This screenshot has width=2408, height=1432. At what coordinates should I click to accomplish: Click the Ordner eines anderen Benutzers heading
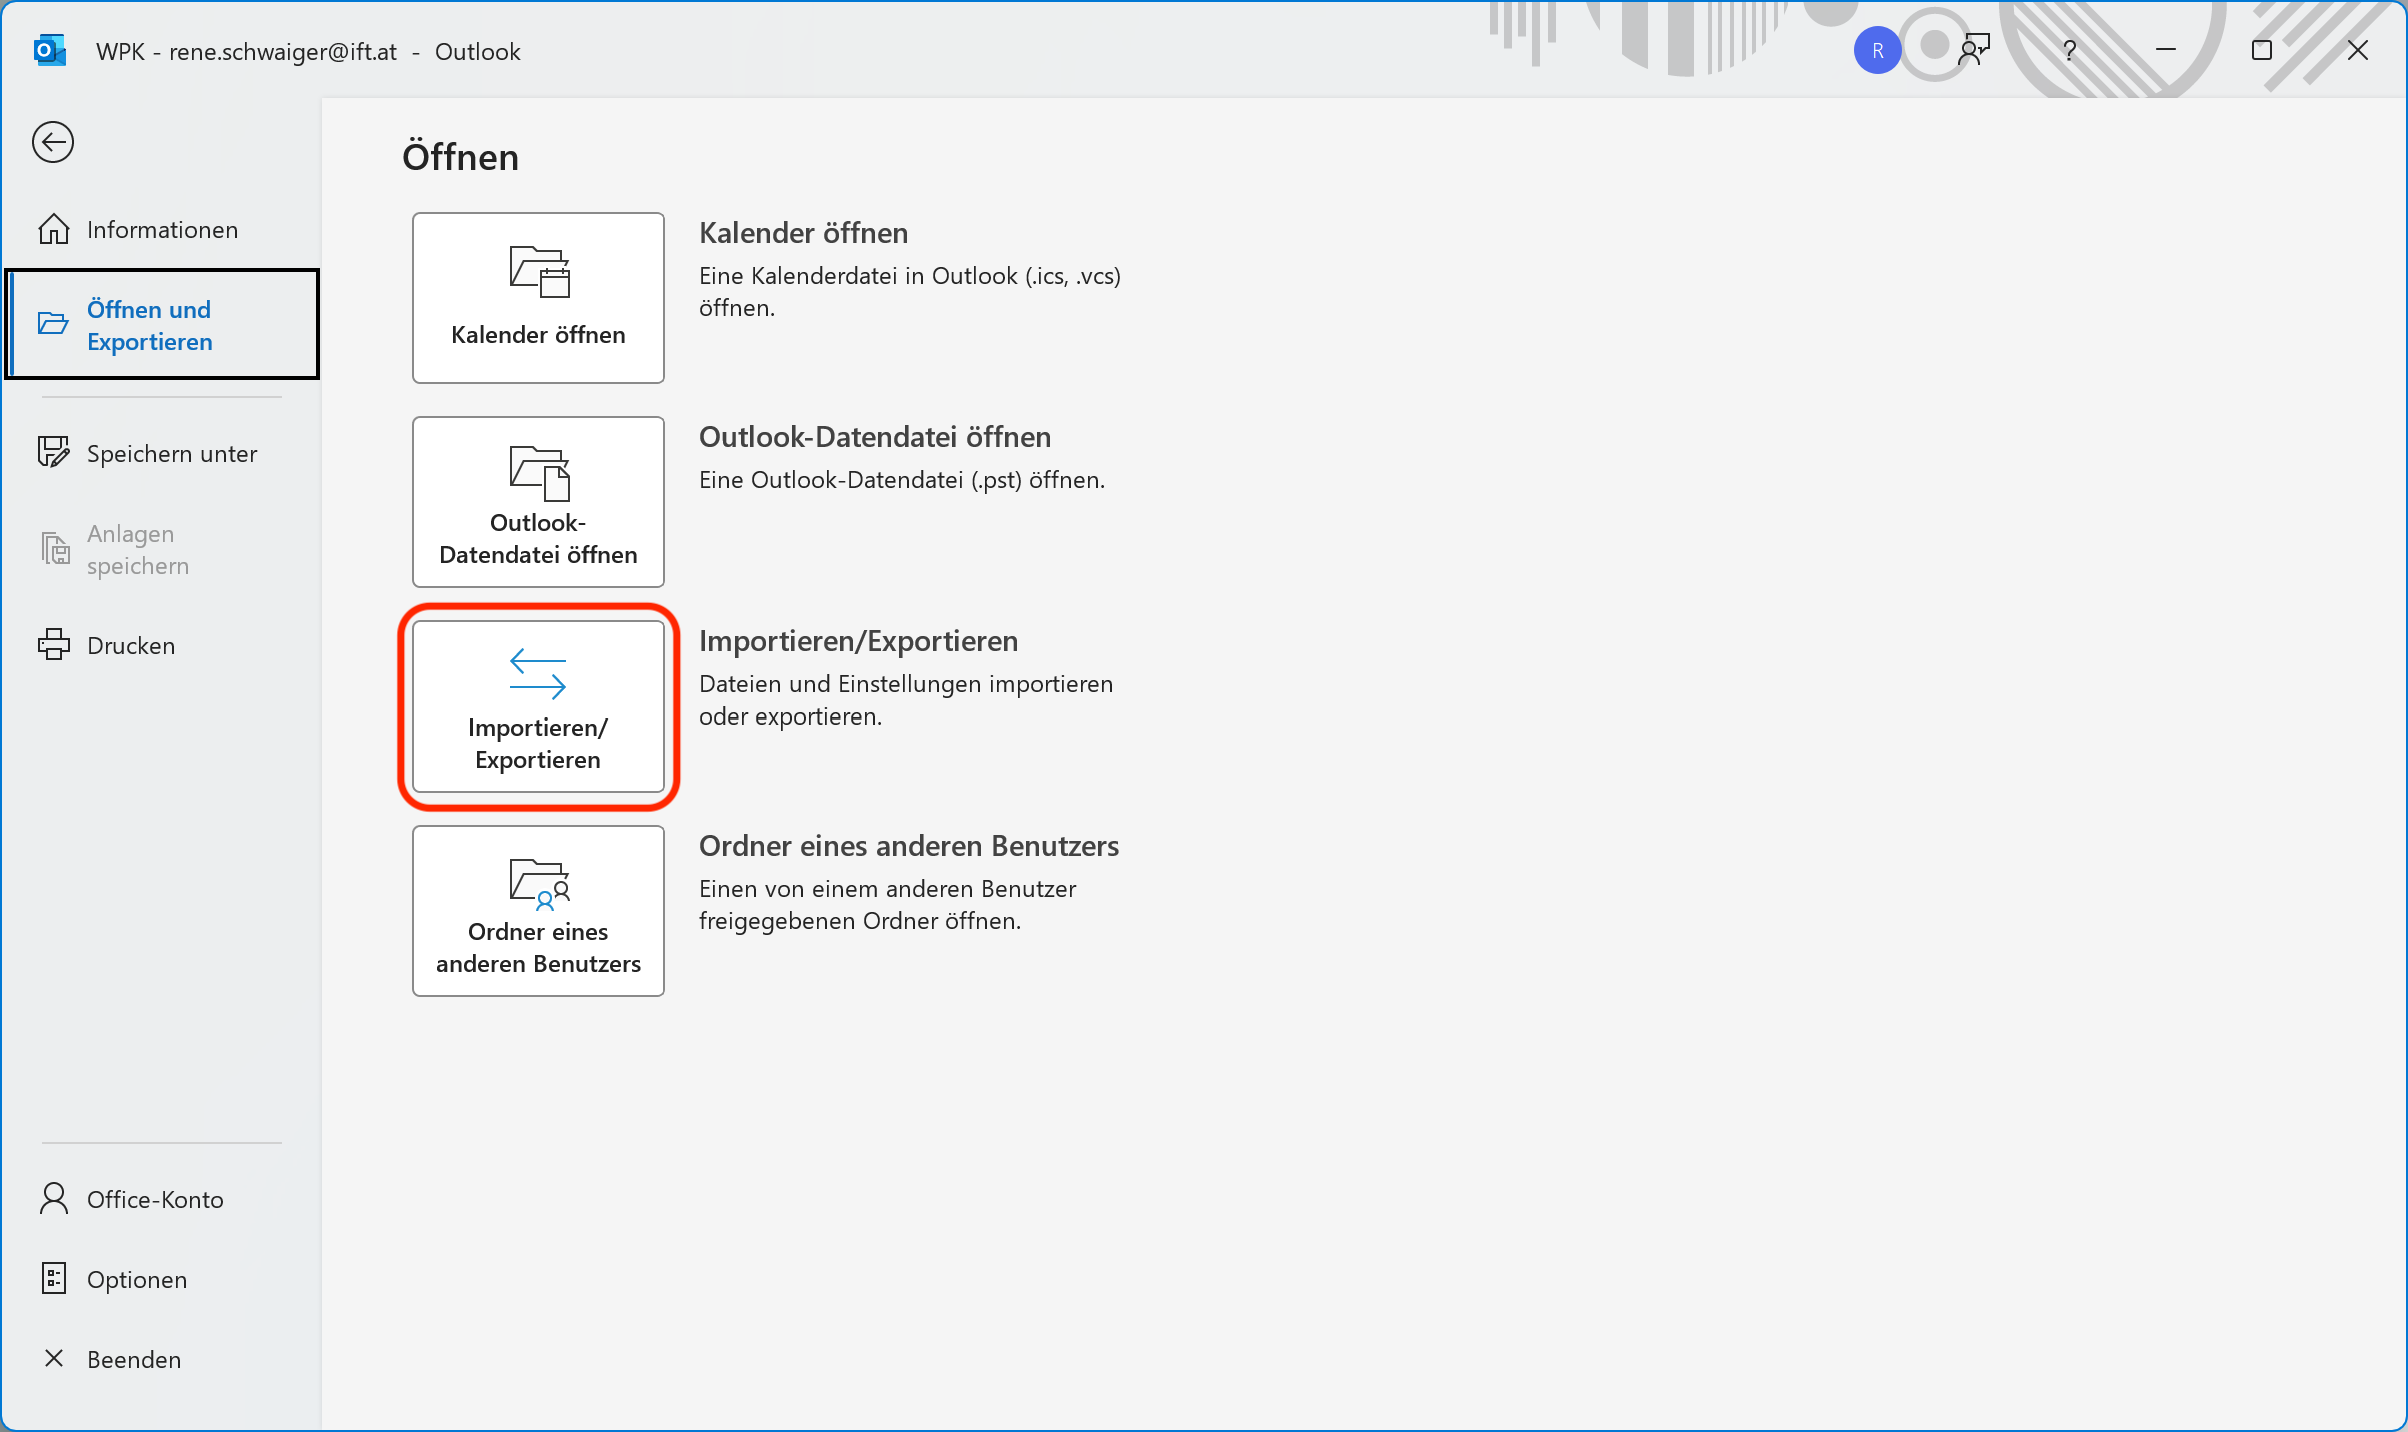click(909, 847)
